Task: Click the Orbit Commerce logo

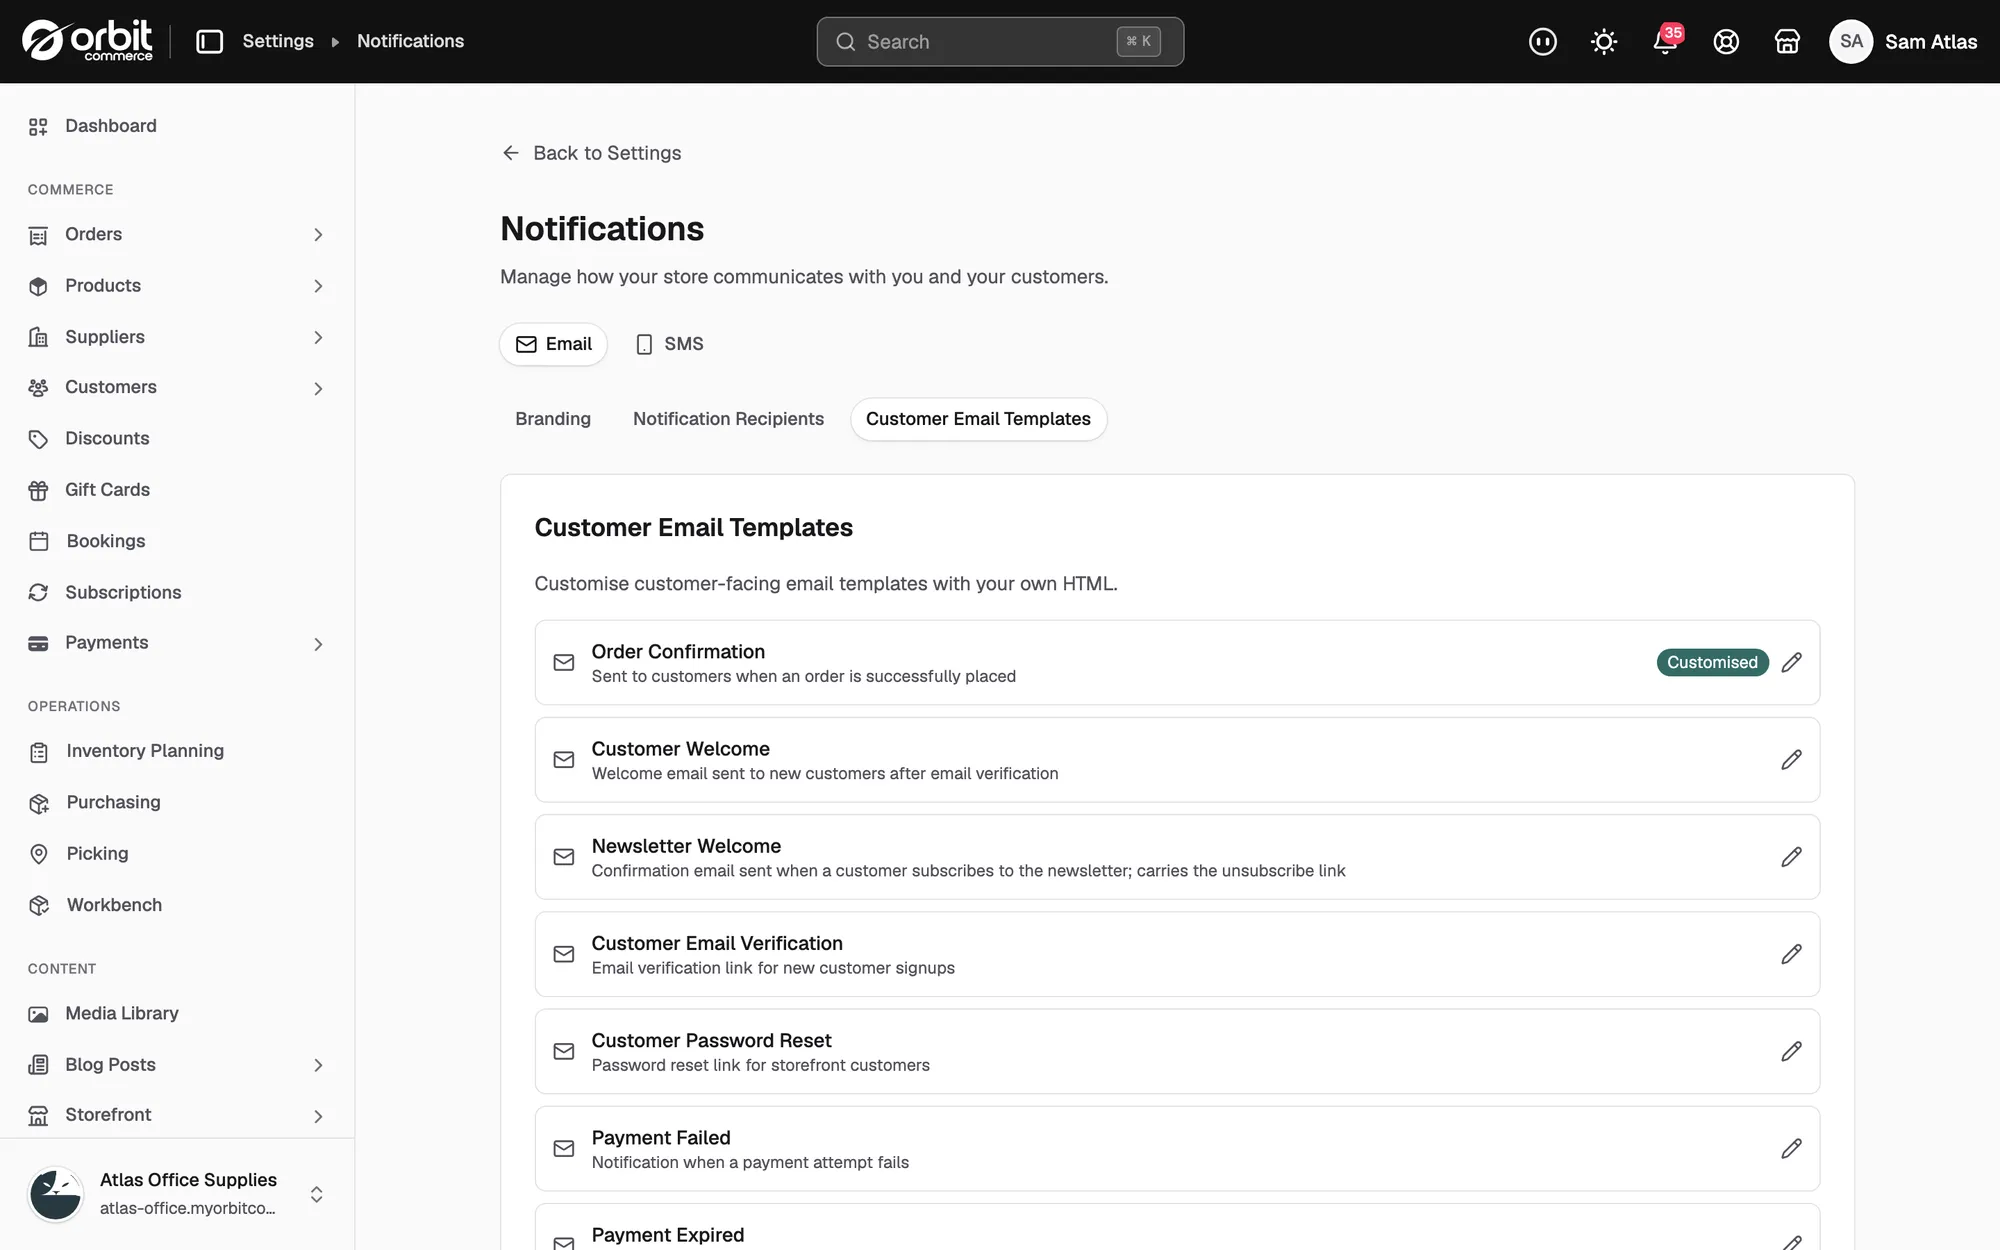Action: (x=88, y=41)
